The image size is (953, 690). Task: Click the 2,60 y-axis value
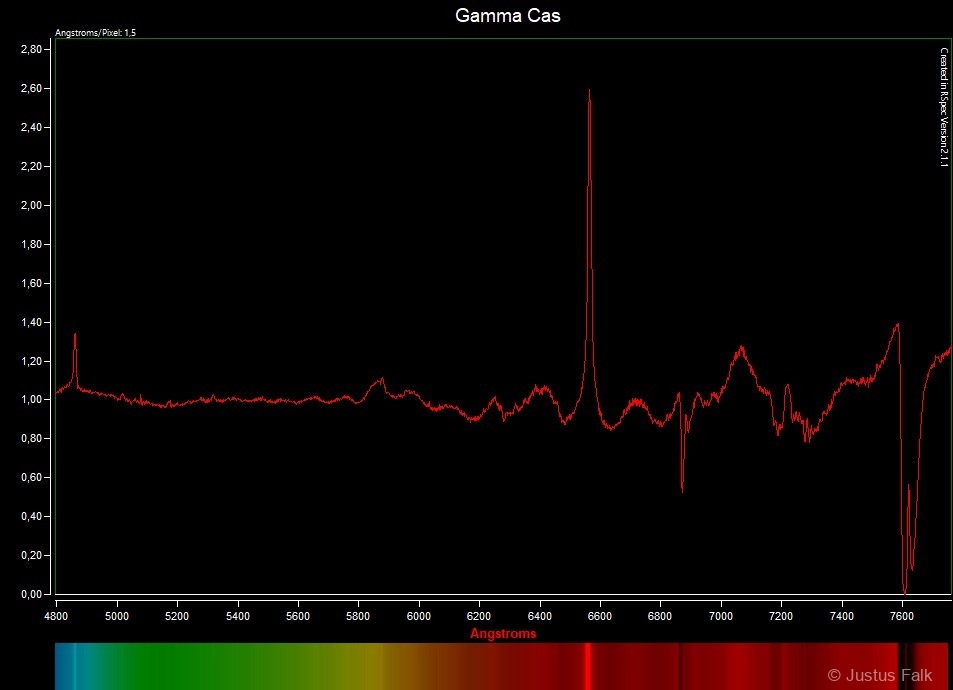[31, 88]
